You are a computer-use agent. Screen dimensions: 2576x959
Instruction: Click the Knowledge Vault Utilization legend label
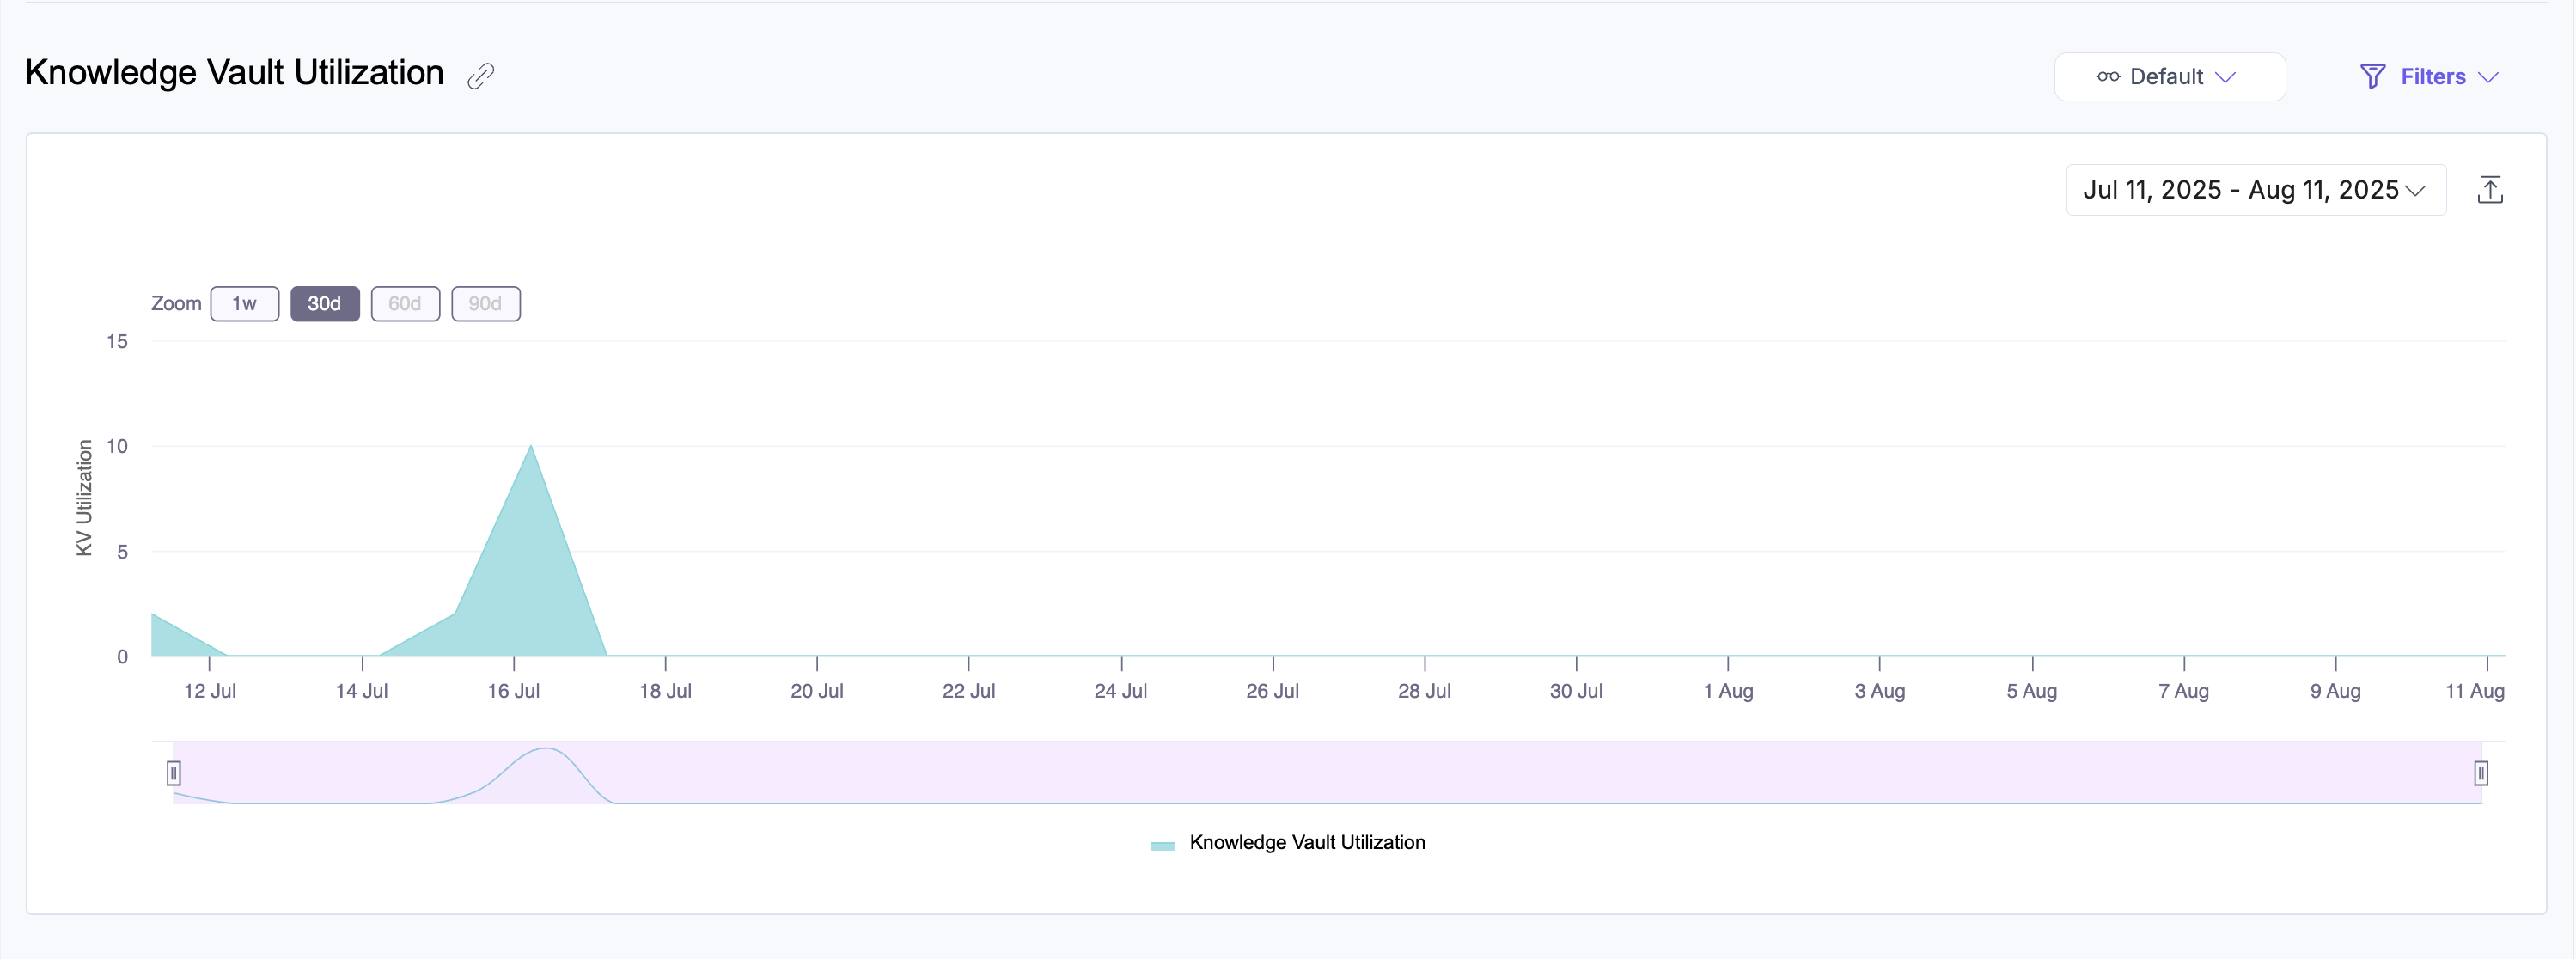[1306, 843]
